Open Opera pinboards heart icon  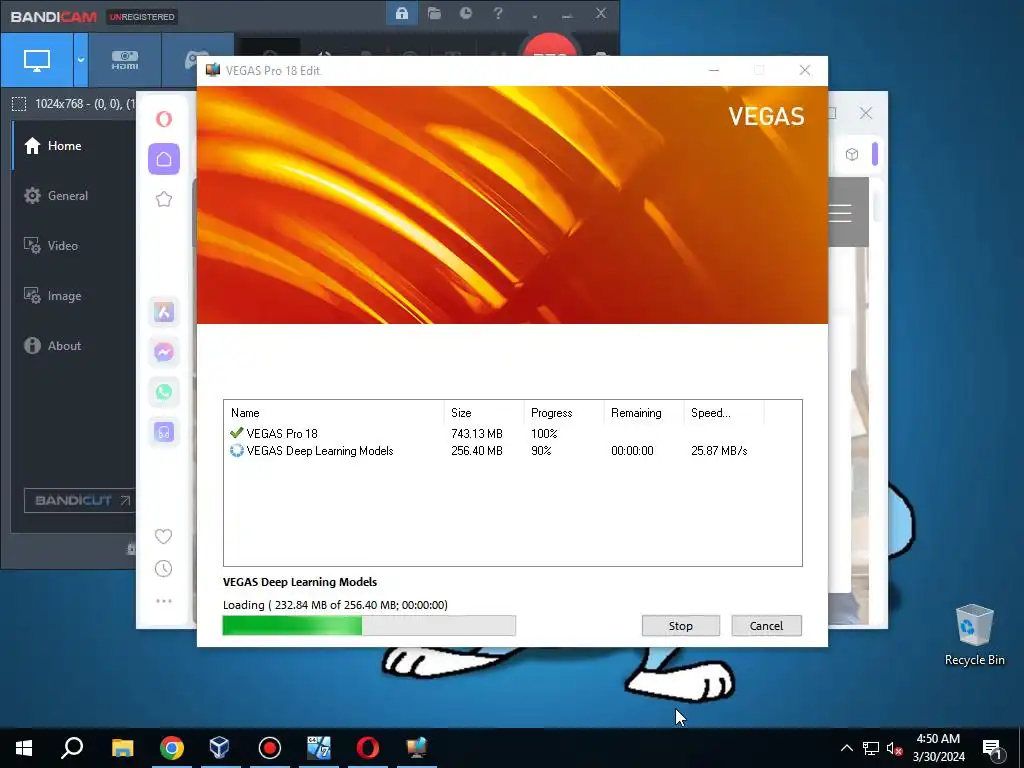pos(163,536)
